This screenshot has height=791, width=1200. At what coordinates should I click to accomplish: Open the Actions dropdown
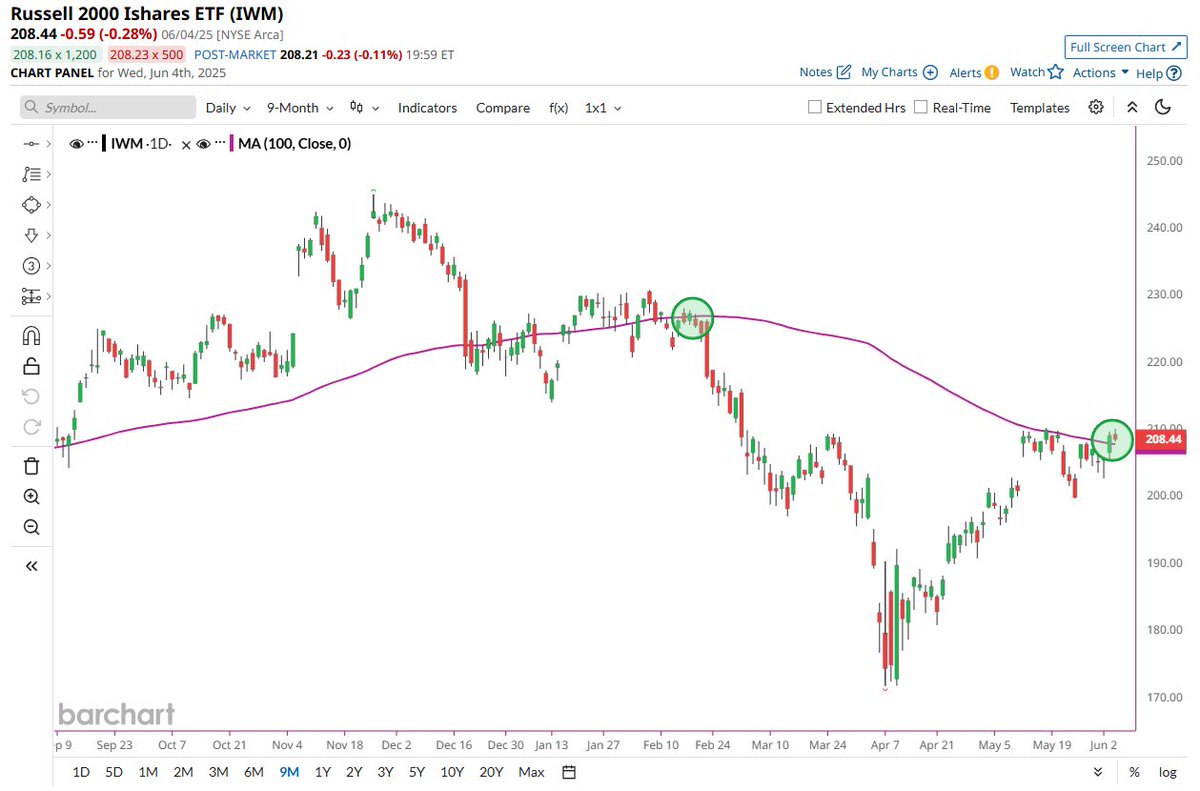(1101, 72)
